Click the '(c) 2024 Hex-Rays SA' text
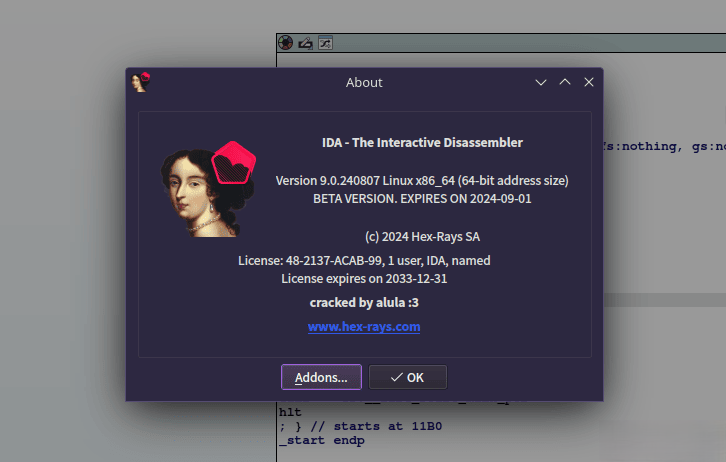This screenshot has height=462, width=726. 422,237
